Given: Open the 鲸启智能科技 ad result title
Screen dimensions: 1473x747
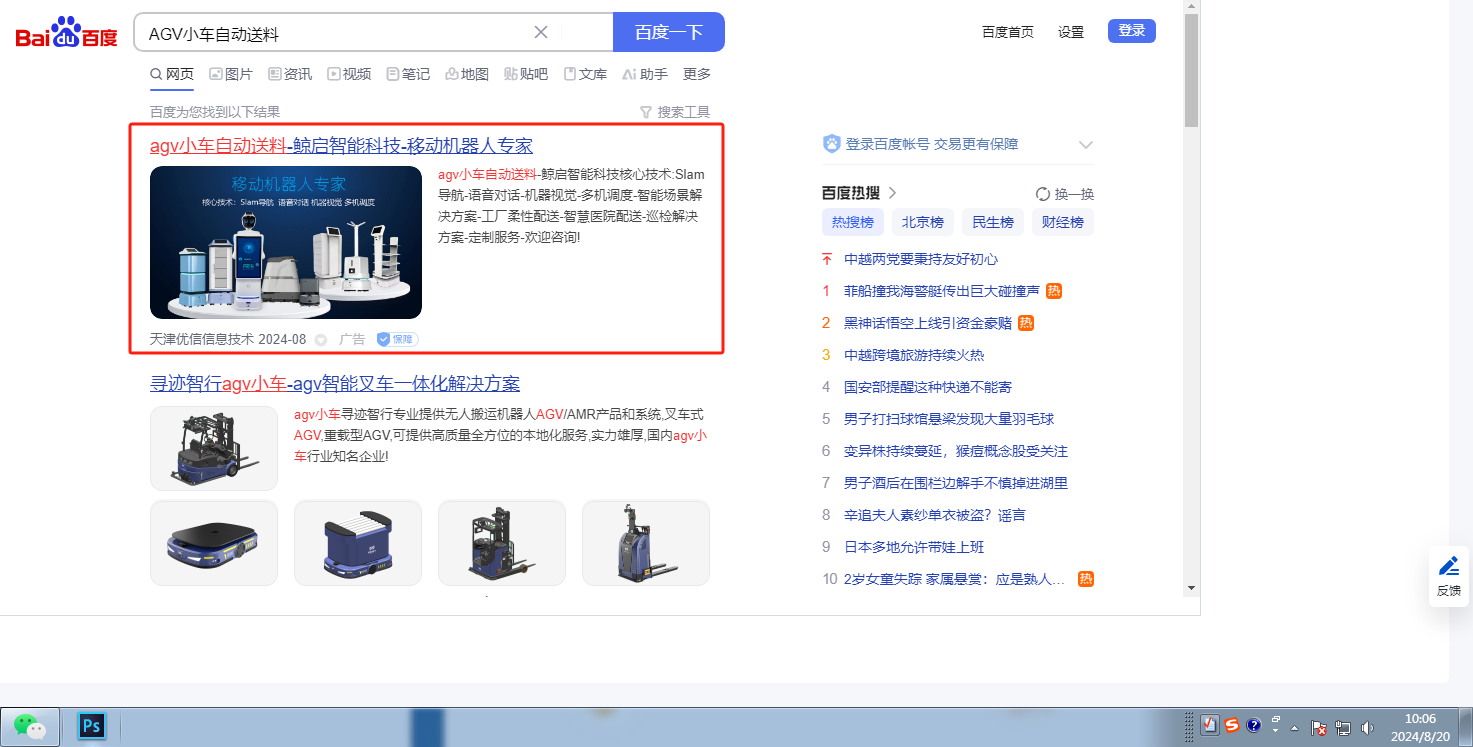Looking at the screenshot, I should click(x=341, y=146).
